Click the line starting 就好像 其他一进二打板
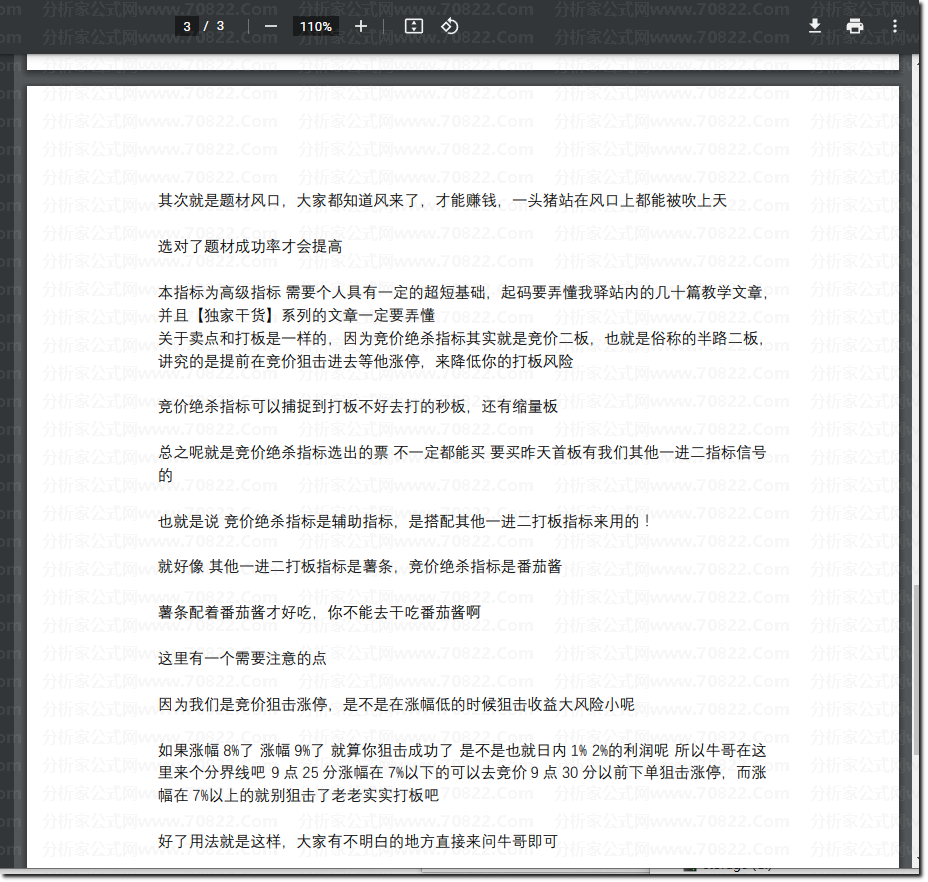 click(x=360, y=567)
